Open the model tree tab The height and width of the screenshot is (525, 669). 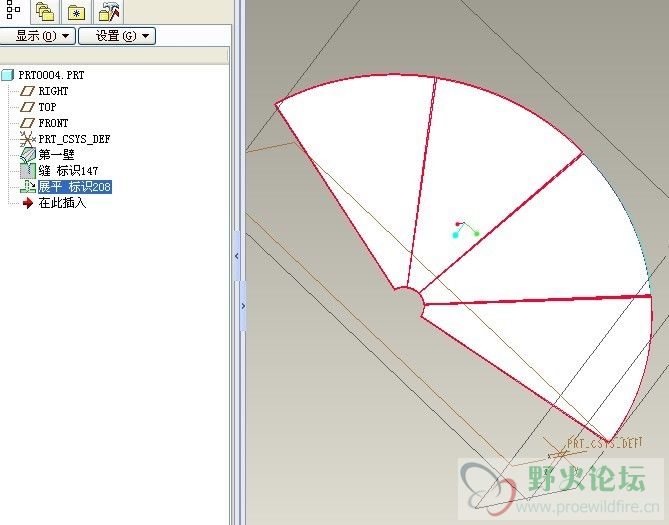(13, 10)
